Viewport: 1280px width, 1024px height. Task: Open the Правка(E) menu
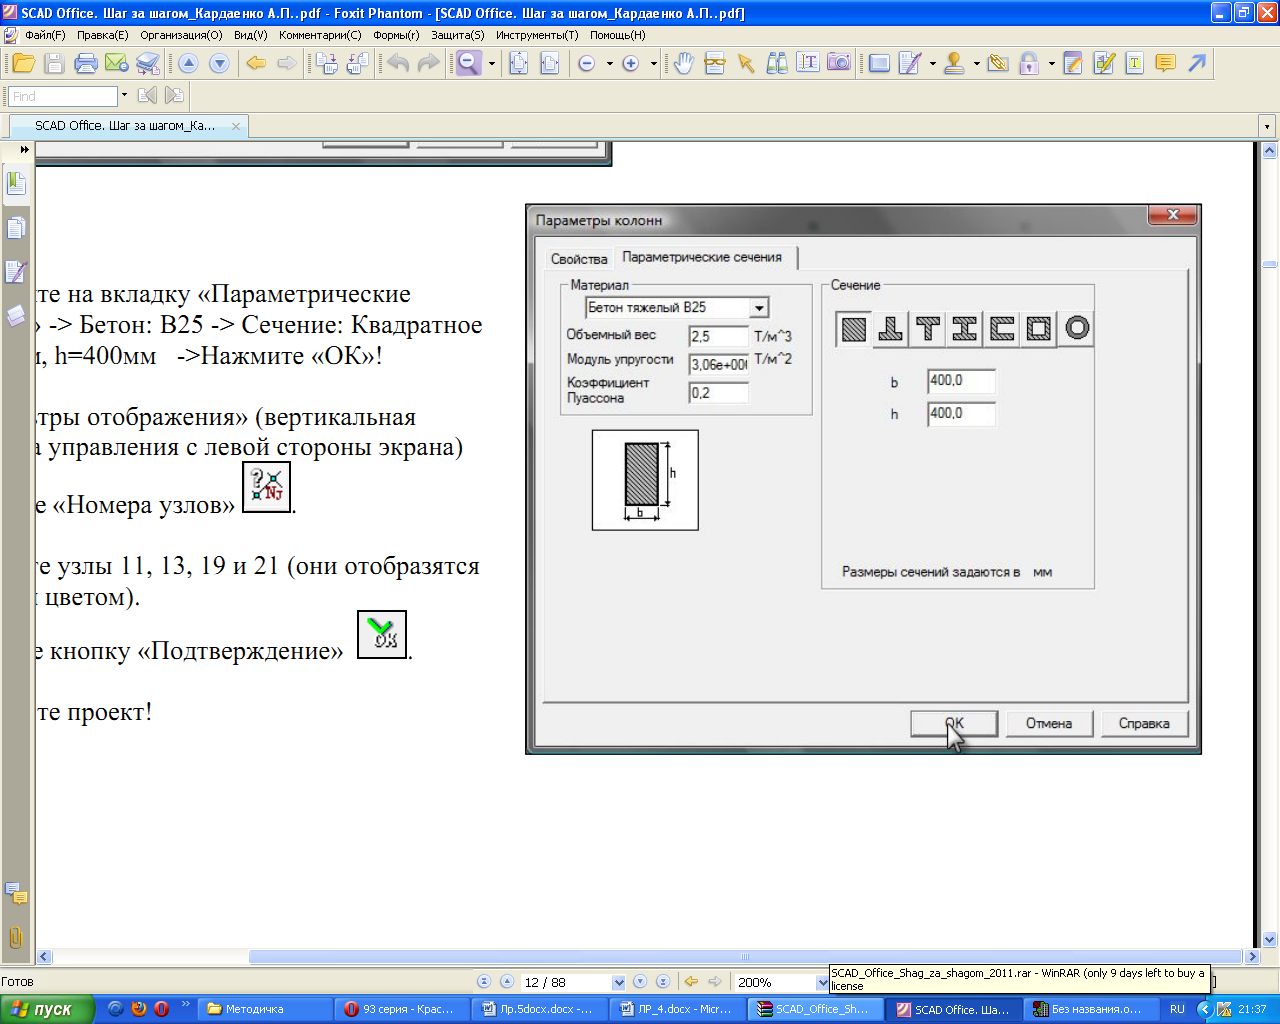click(102, 35)
